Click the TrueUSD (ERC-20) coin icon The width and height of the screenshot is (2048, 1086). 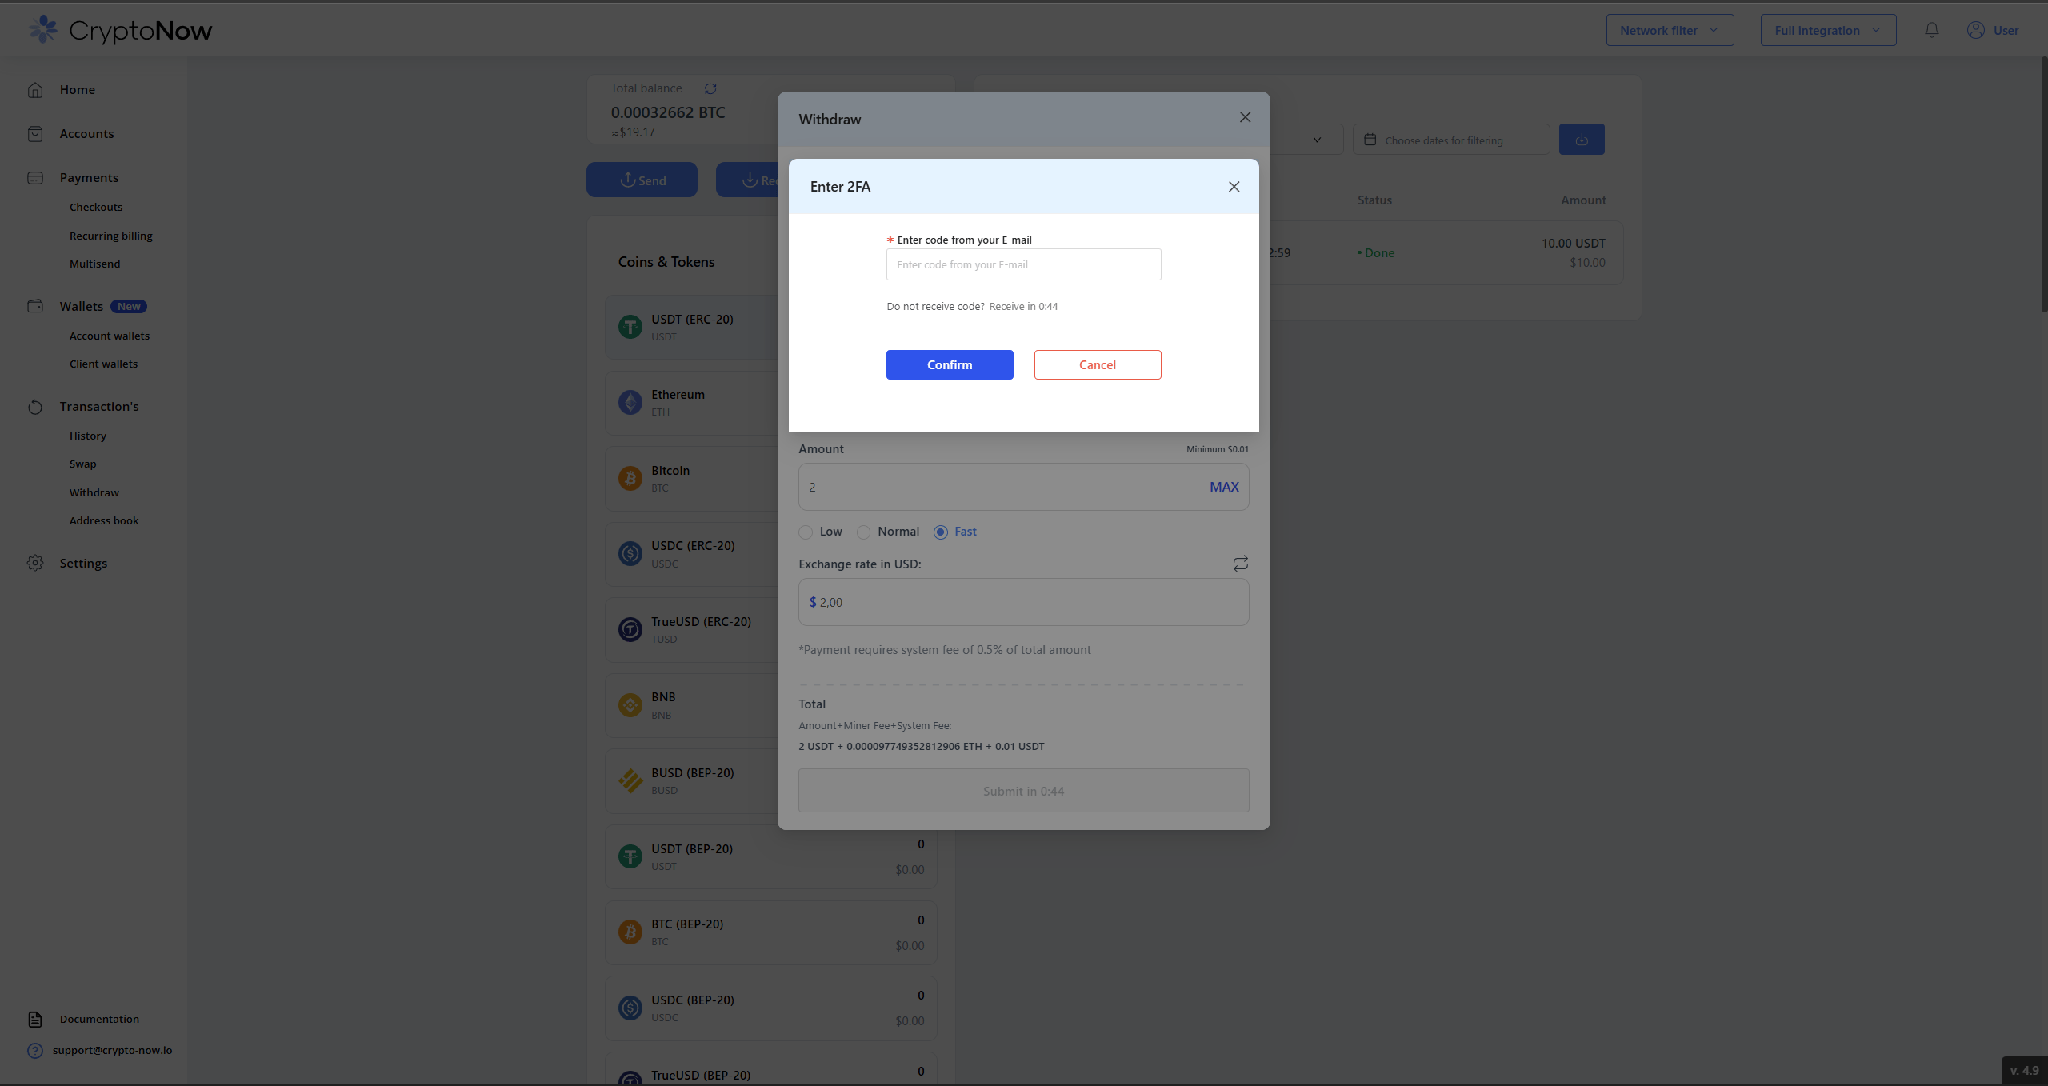pyautogui.click(x=630, y=629)
